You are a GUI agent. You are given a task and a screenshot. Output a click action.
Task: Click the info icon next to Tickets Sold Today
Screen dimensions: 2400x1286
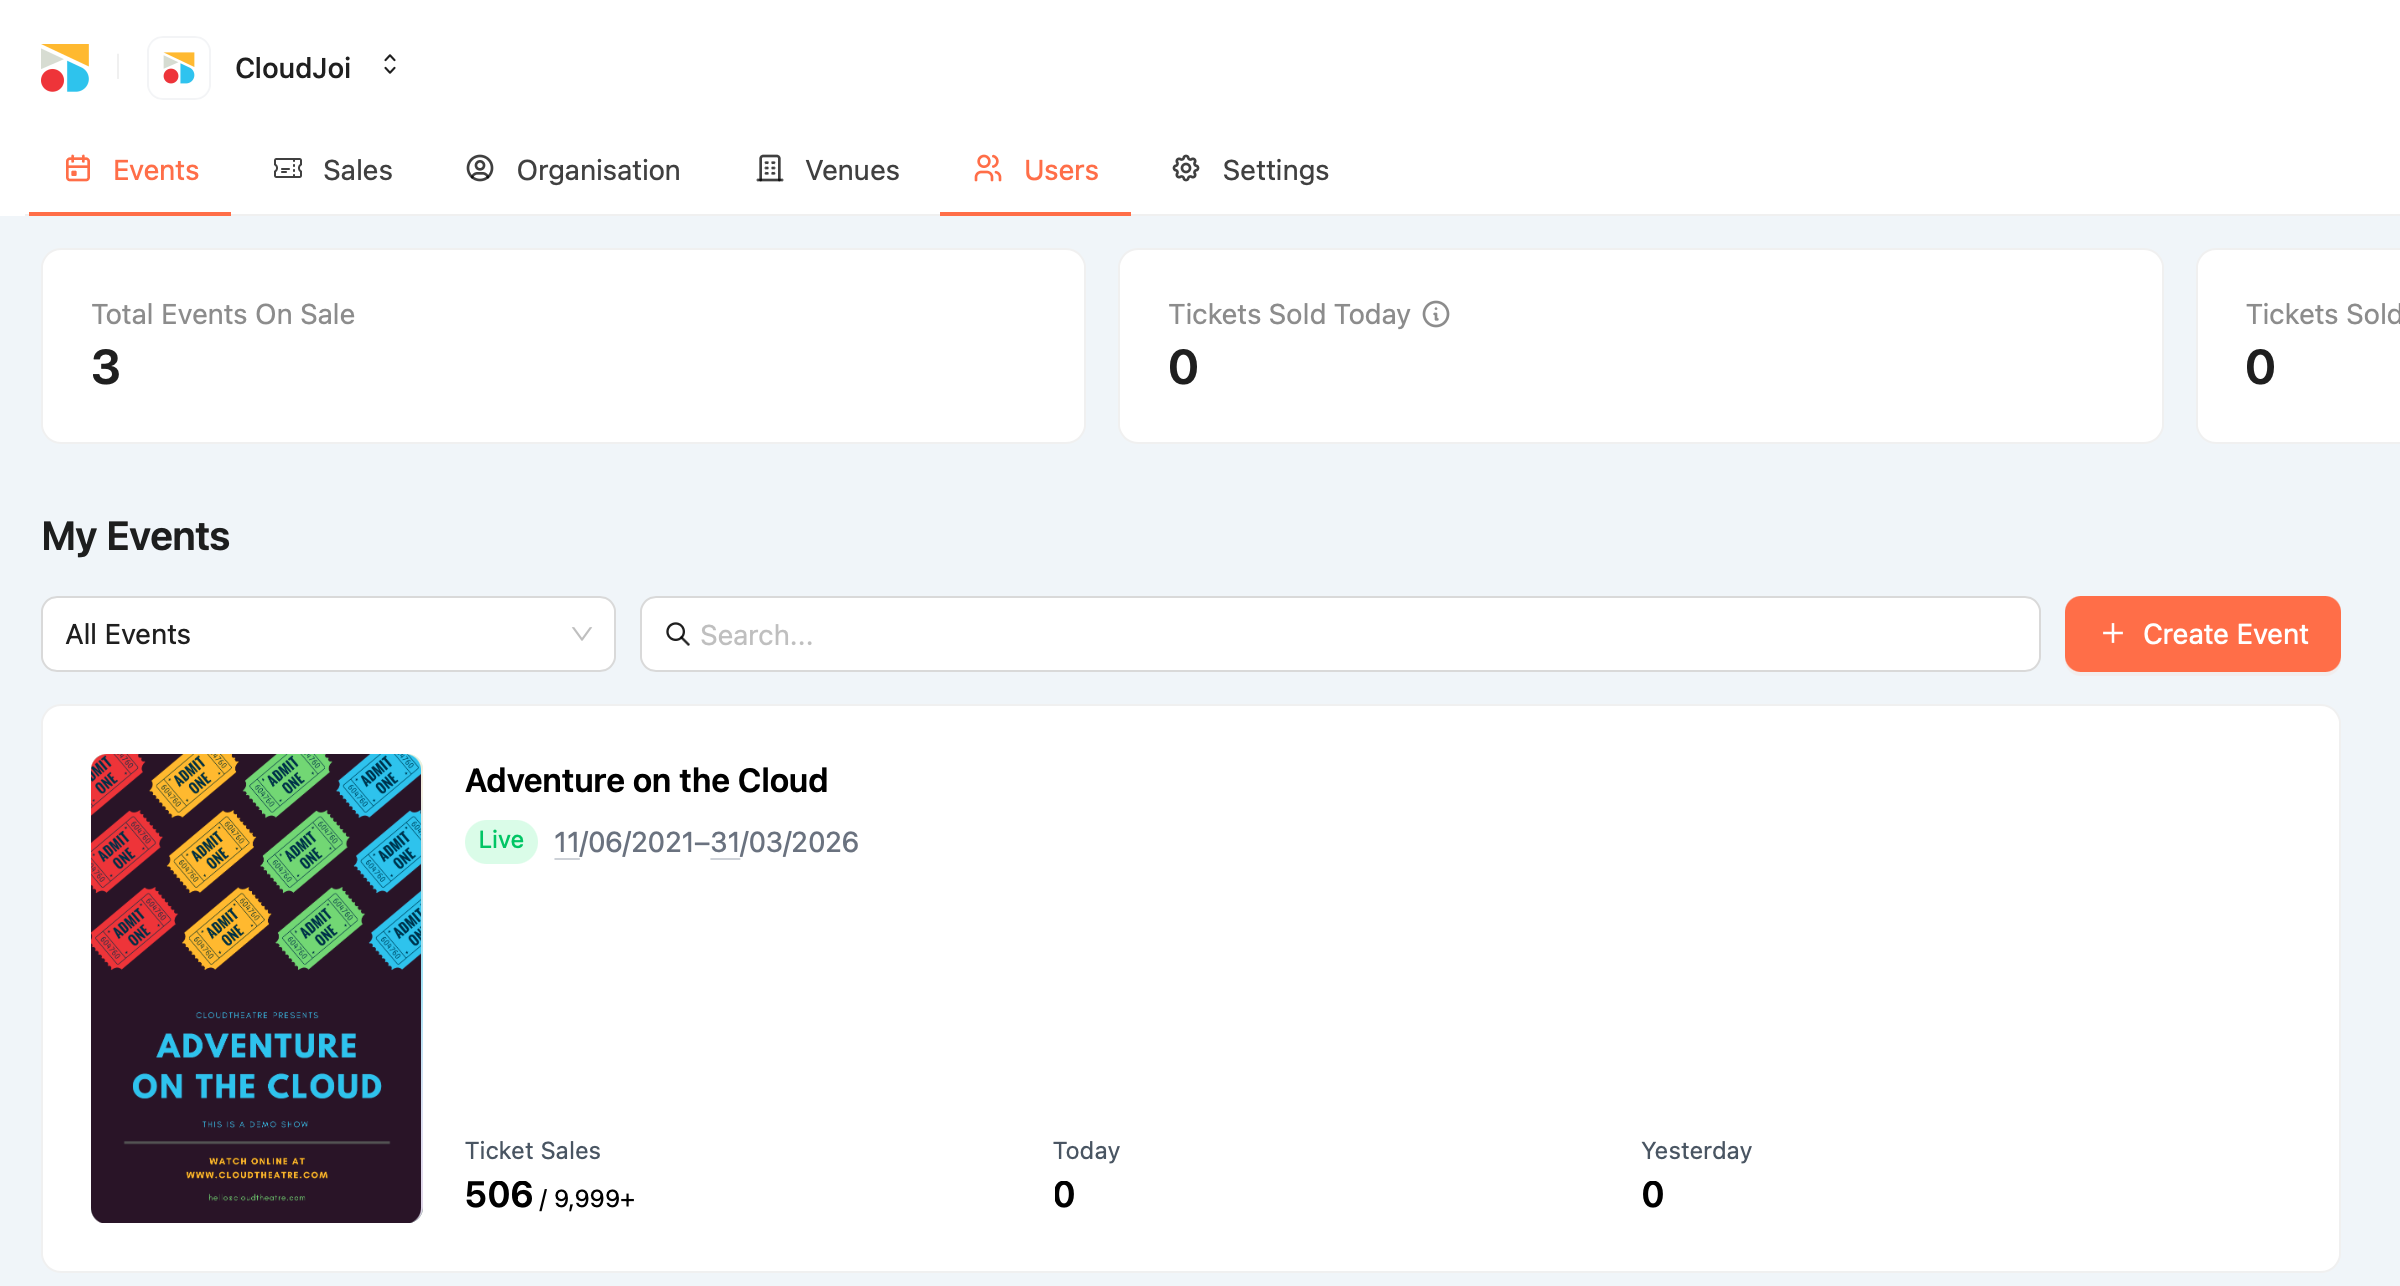[x=1436, y=314]
